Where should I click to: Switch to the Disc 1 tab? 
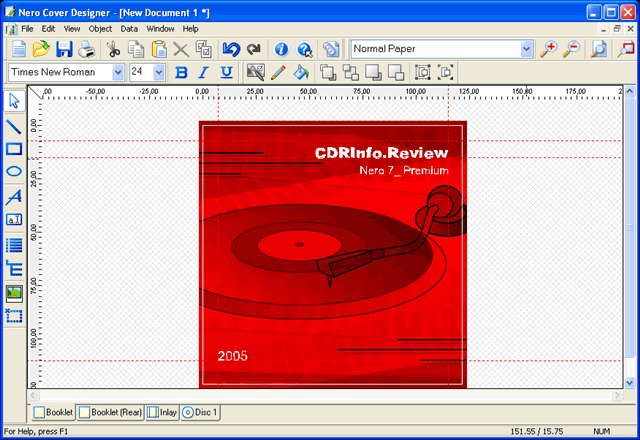[200, 412]
